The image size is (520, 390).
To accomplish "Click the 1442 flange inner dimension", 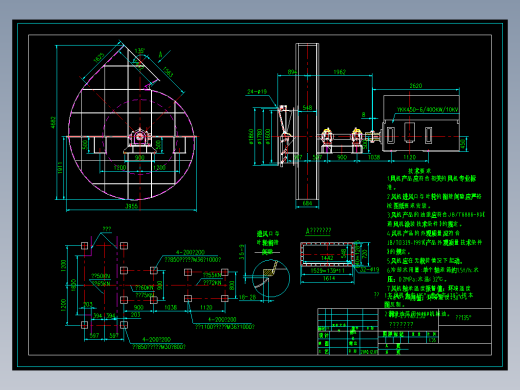I will (327, 258).
